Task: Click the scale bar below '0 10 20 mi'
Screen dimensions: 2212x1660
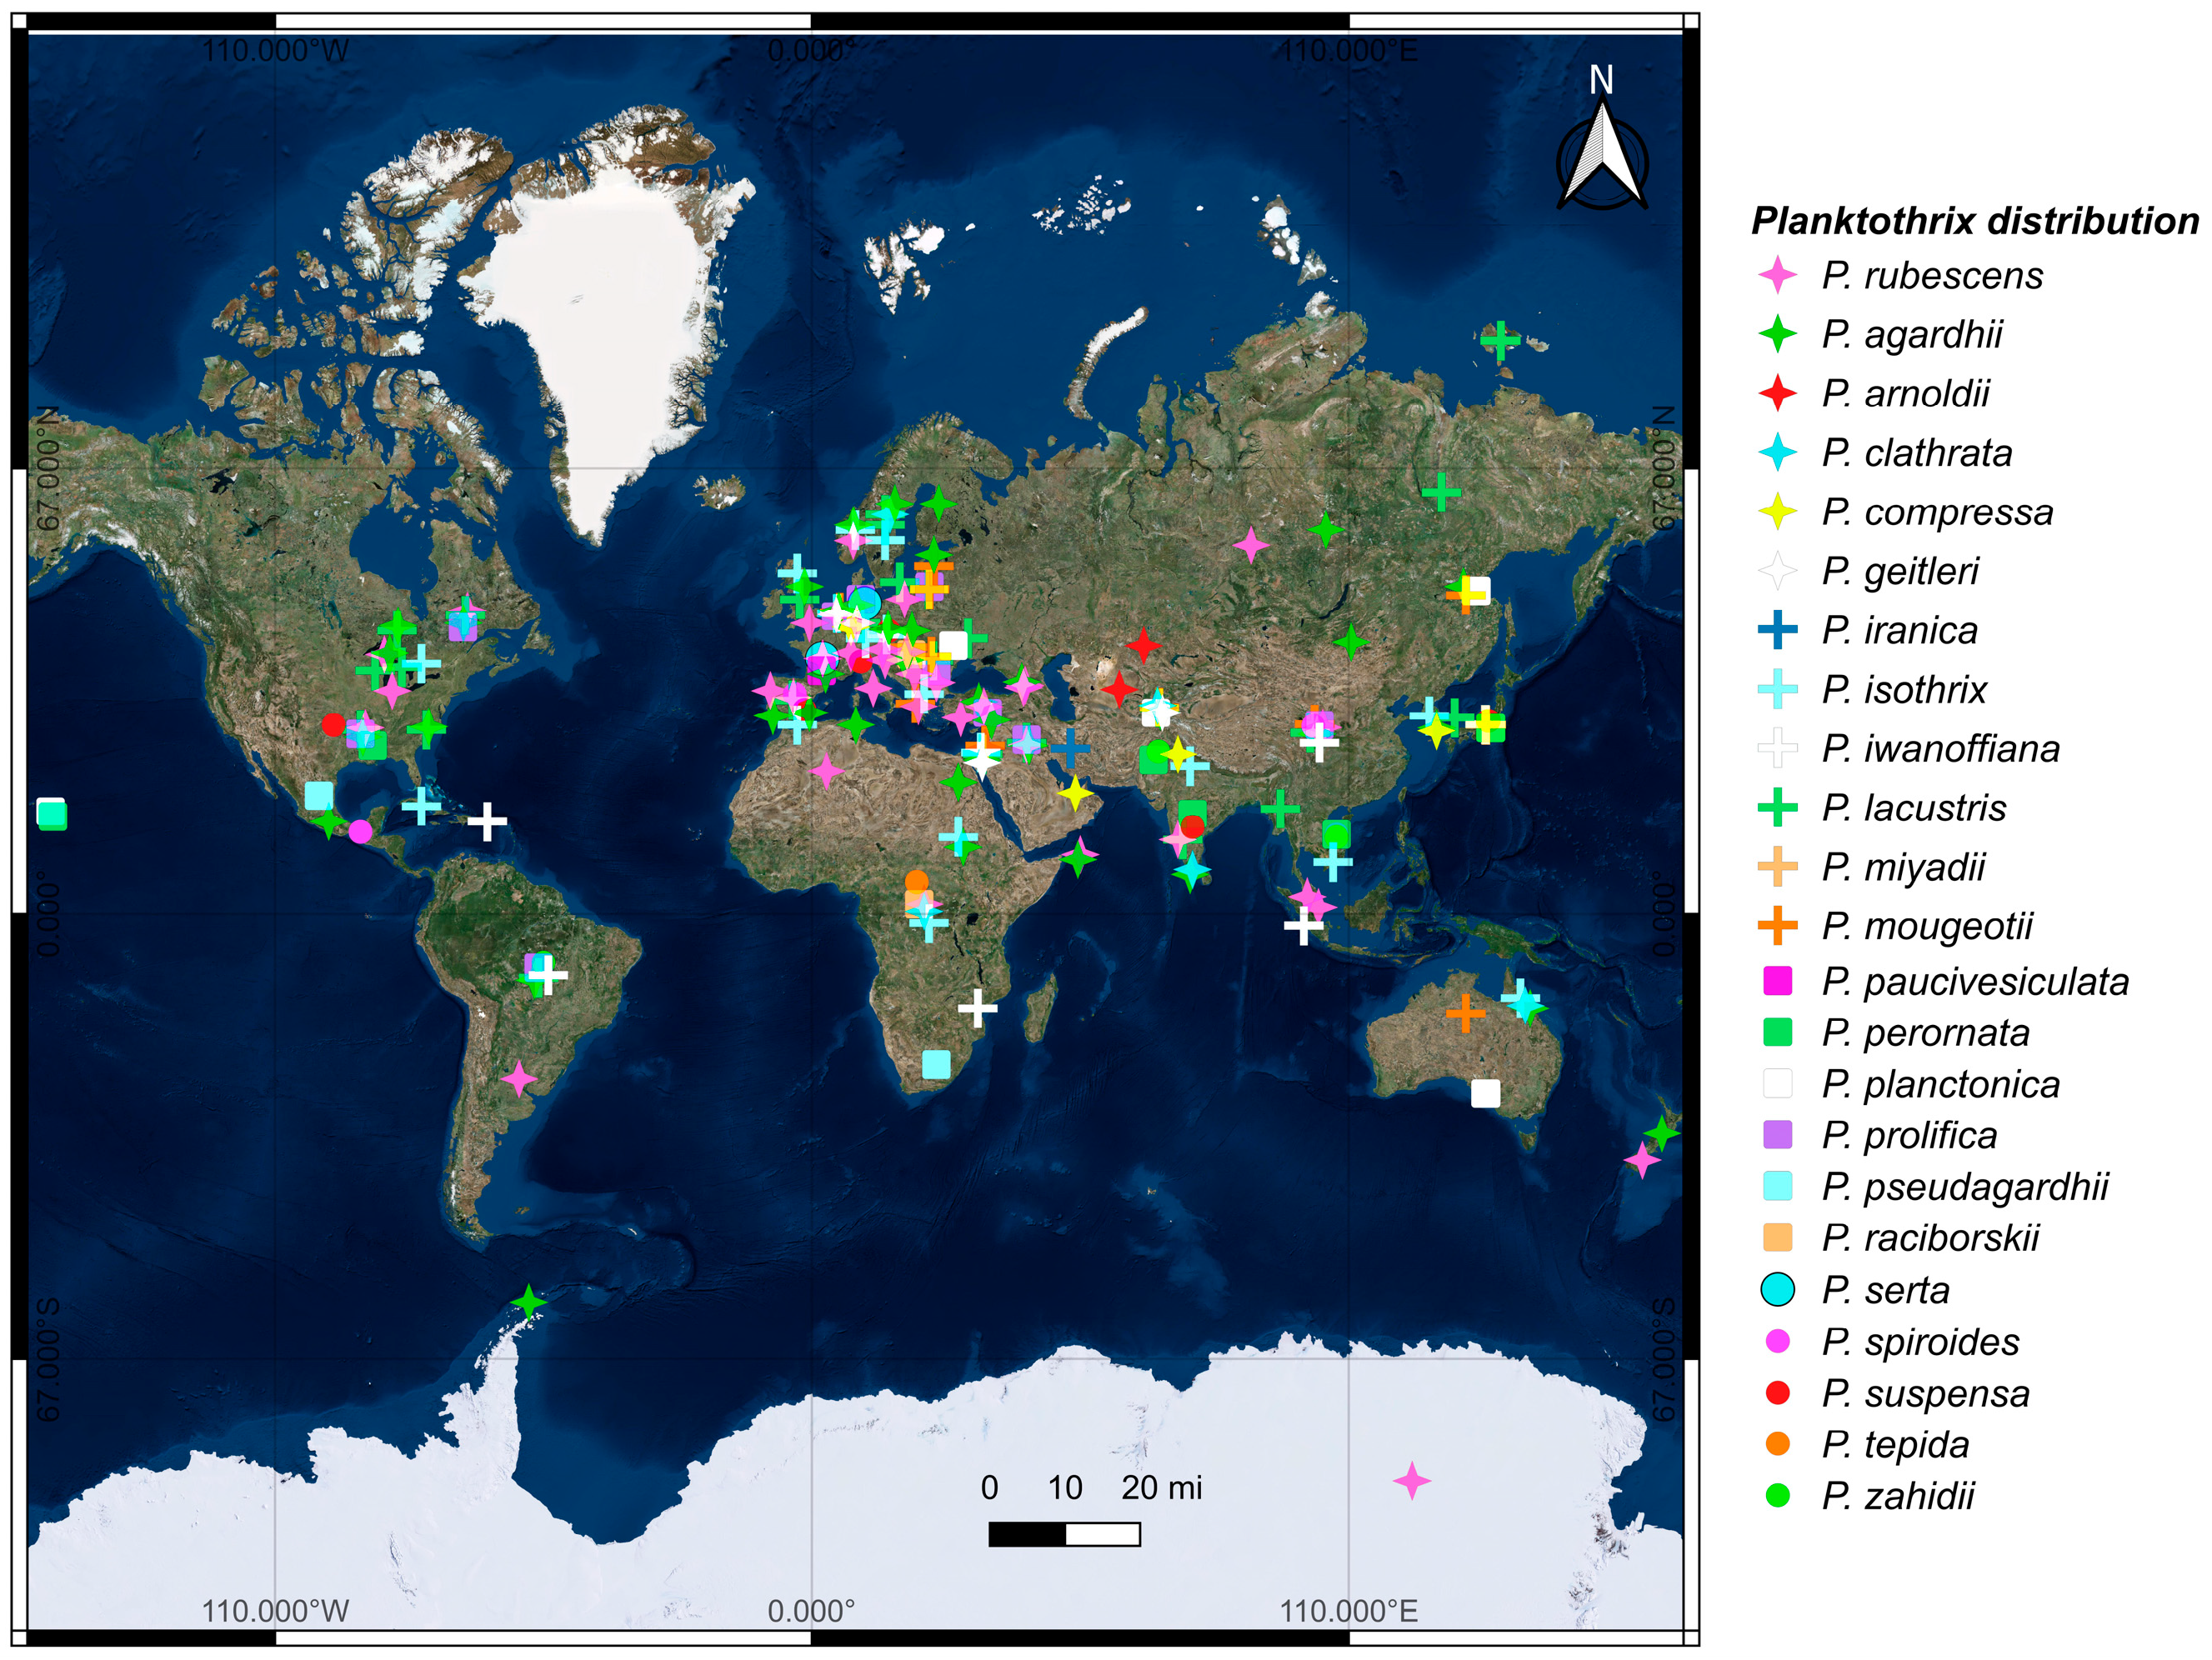Action: click(x=1064, y=1534)
